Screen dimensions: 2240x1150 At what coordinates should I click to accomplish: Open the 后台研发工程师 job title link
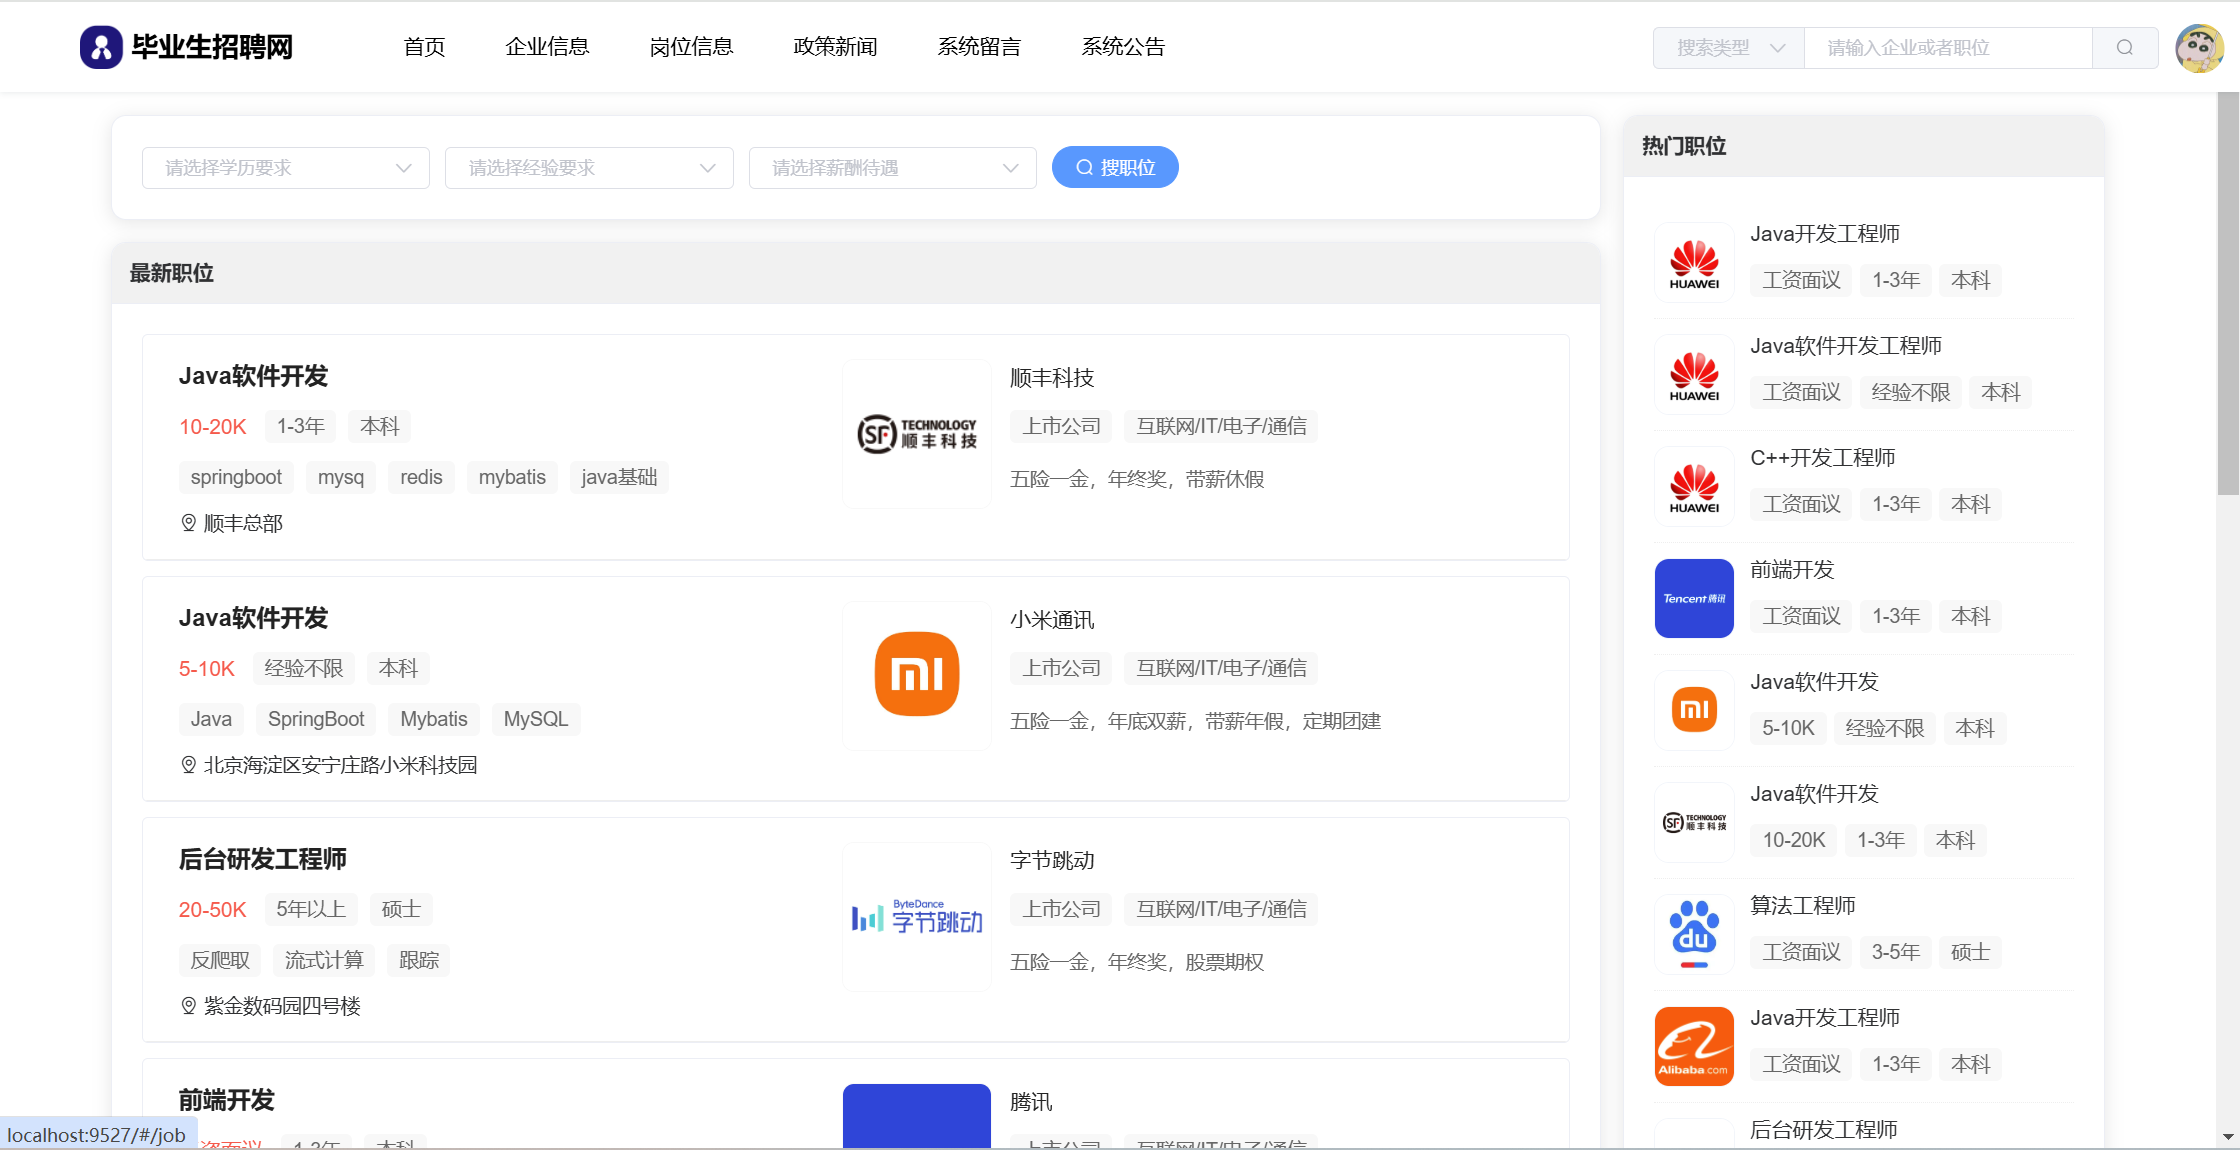point(262,859)
